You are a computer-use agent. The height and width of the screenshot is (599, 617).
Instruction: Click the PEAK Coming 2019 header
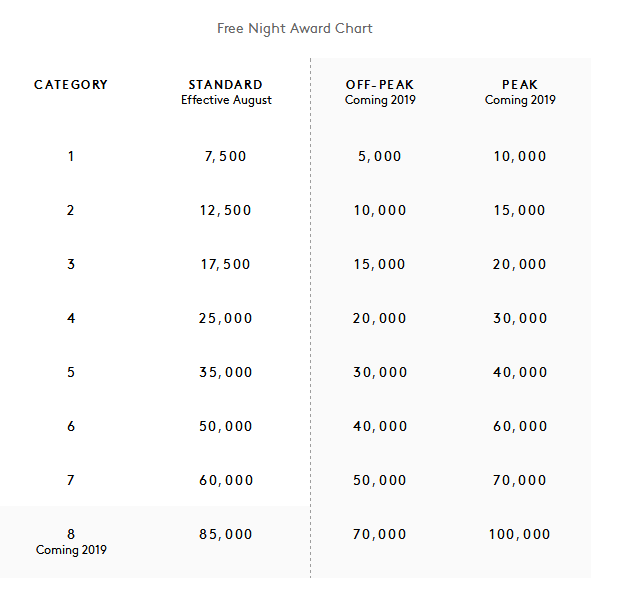(x=520, y=92)
